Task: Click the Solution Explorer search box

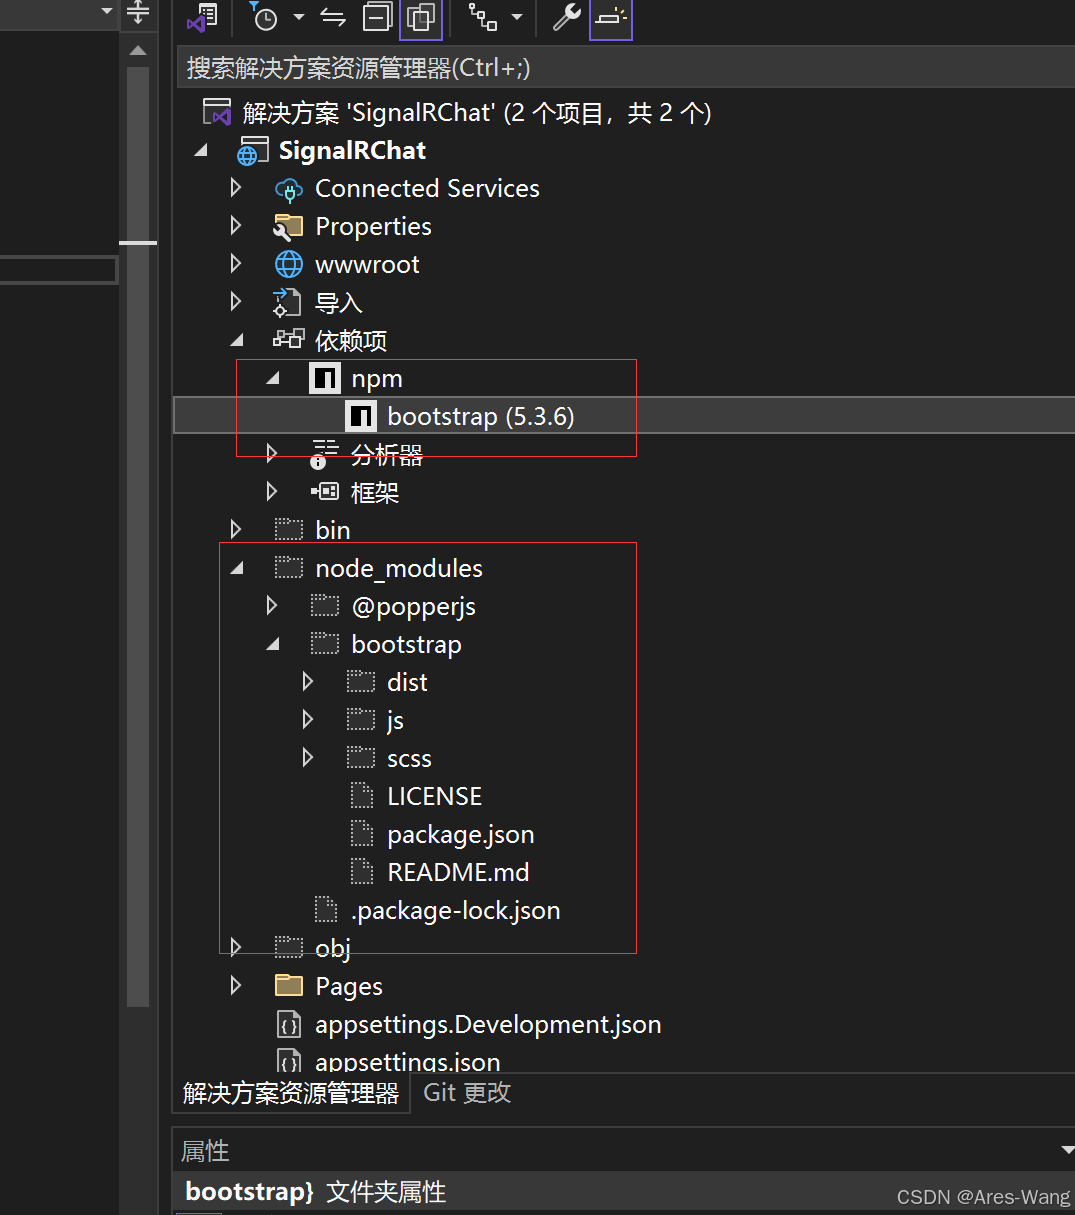Action: click(x=625, y=68)
